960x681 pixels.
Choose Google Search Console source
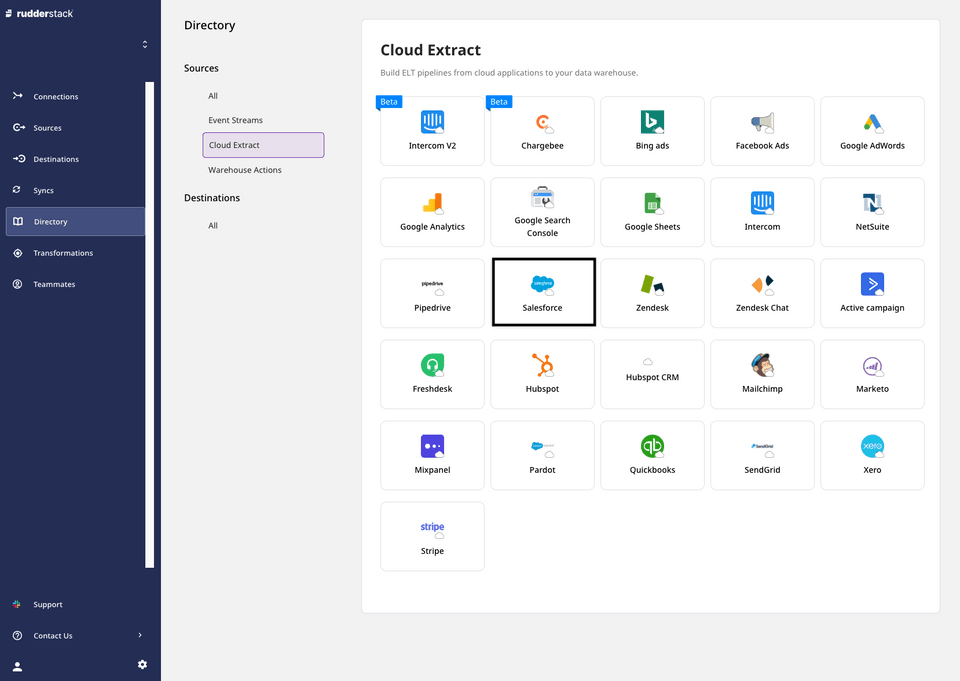(542, 212)
